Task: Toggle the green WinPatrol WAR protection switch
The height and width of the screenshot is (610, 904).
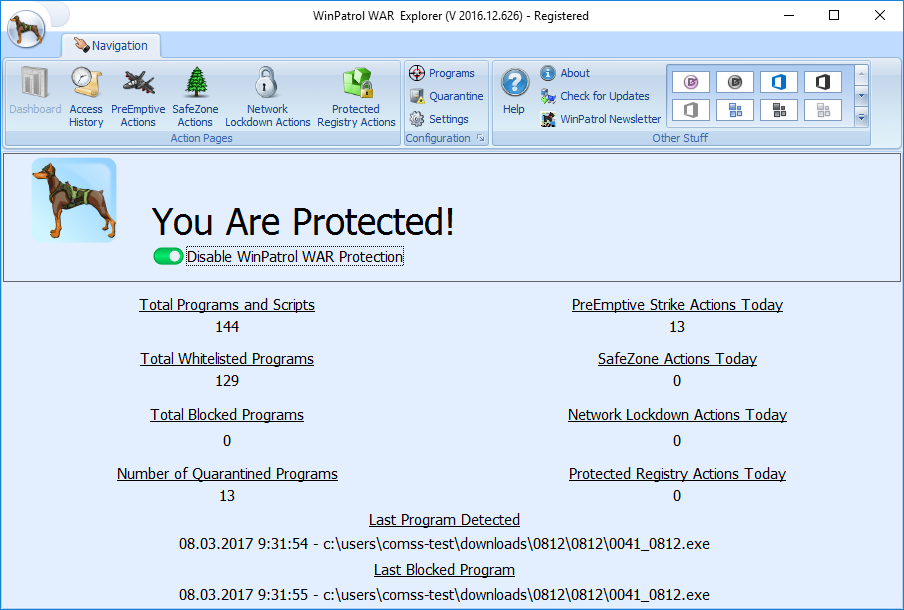Action: (x=168, y=257)
